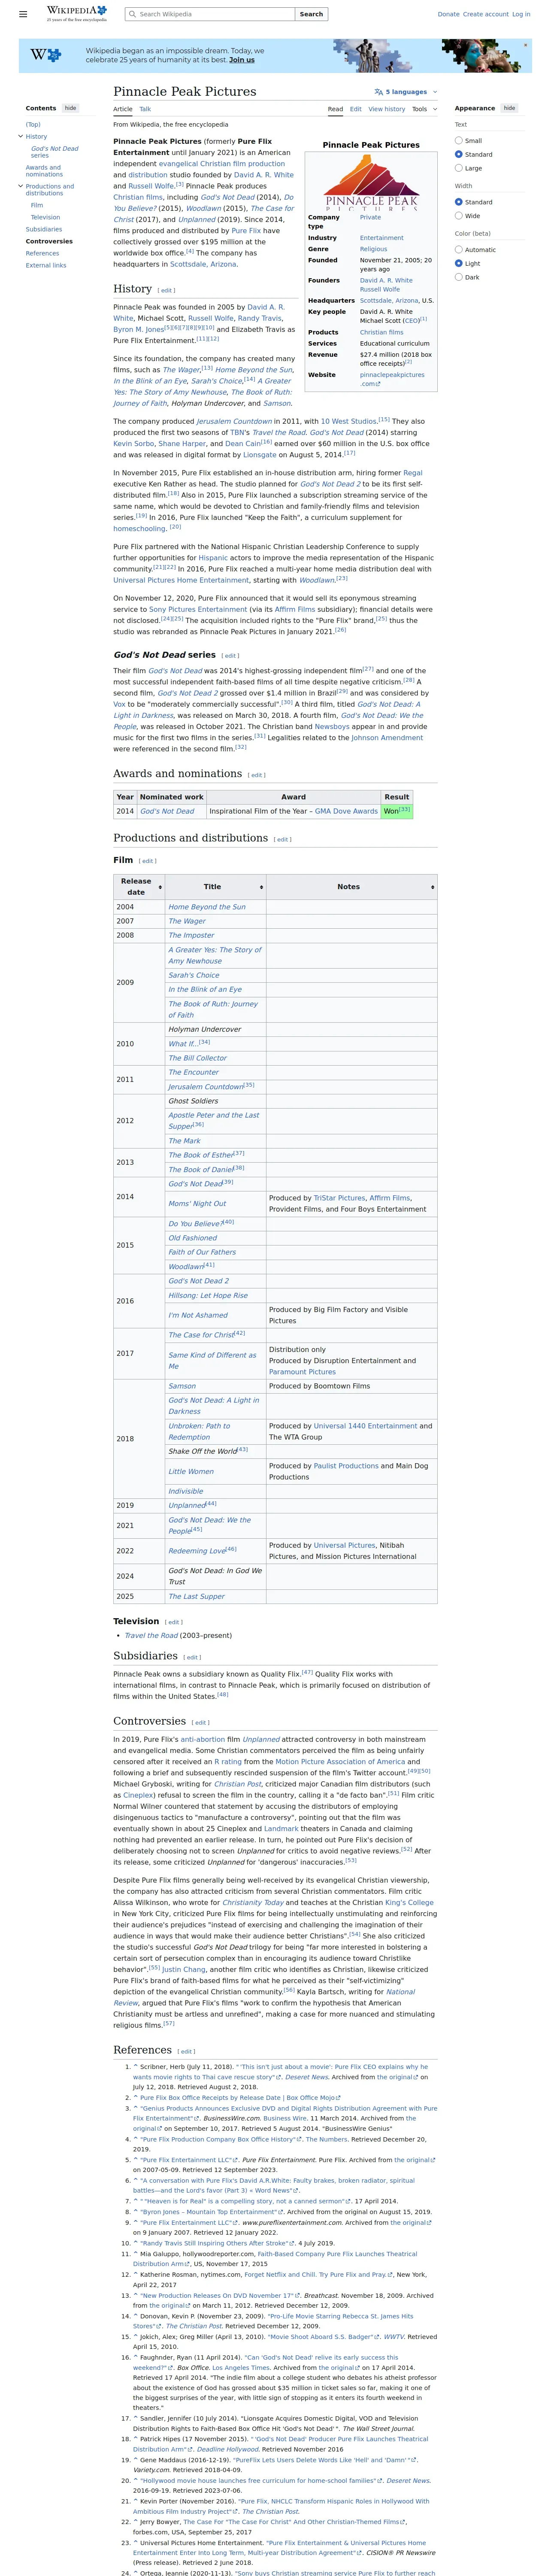Select Wide width option

click(x=459, y=216)
